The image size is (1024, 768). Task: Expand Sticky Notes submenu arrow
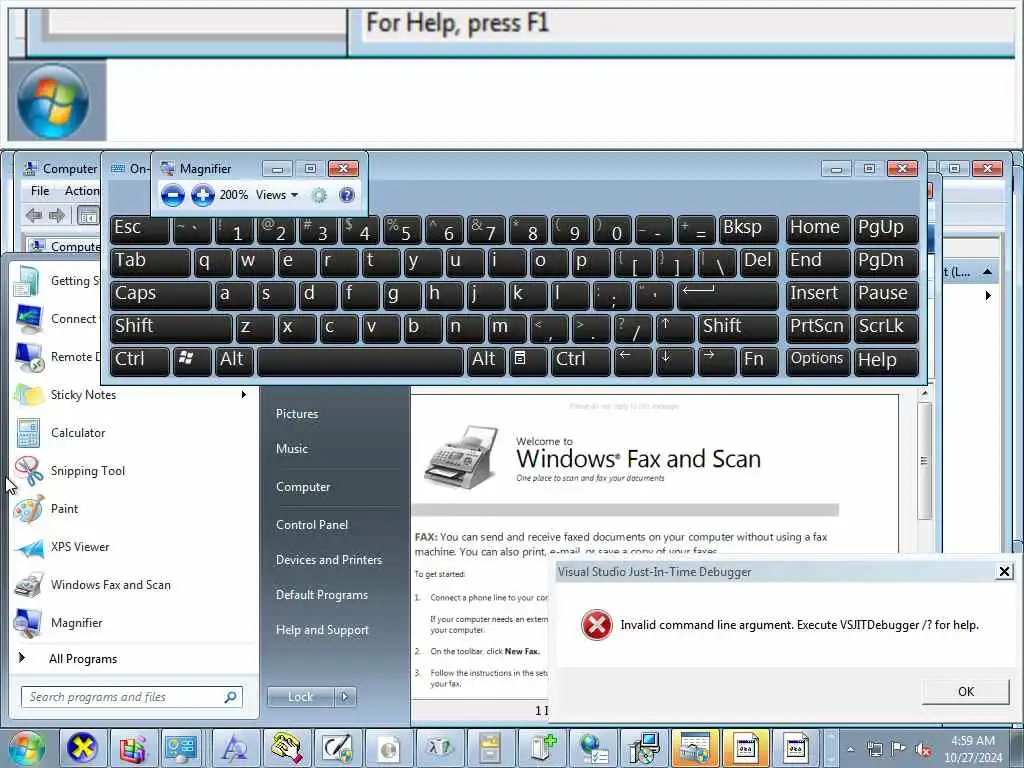click(x=244, y=394)
